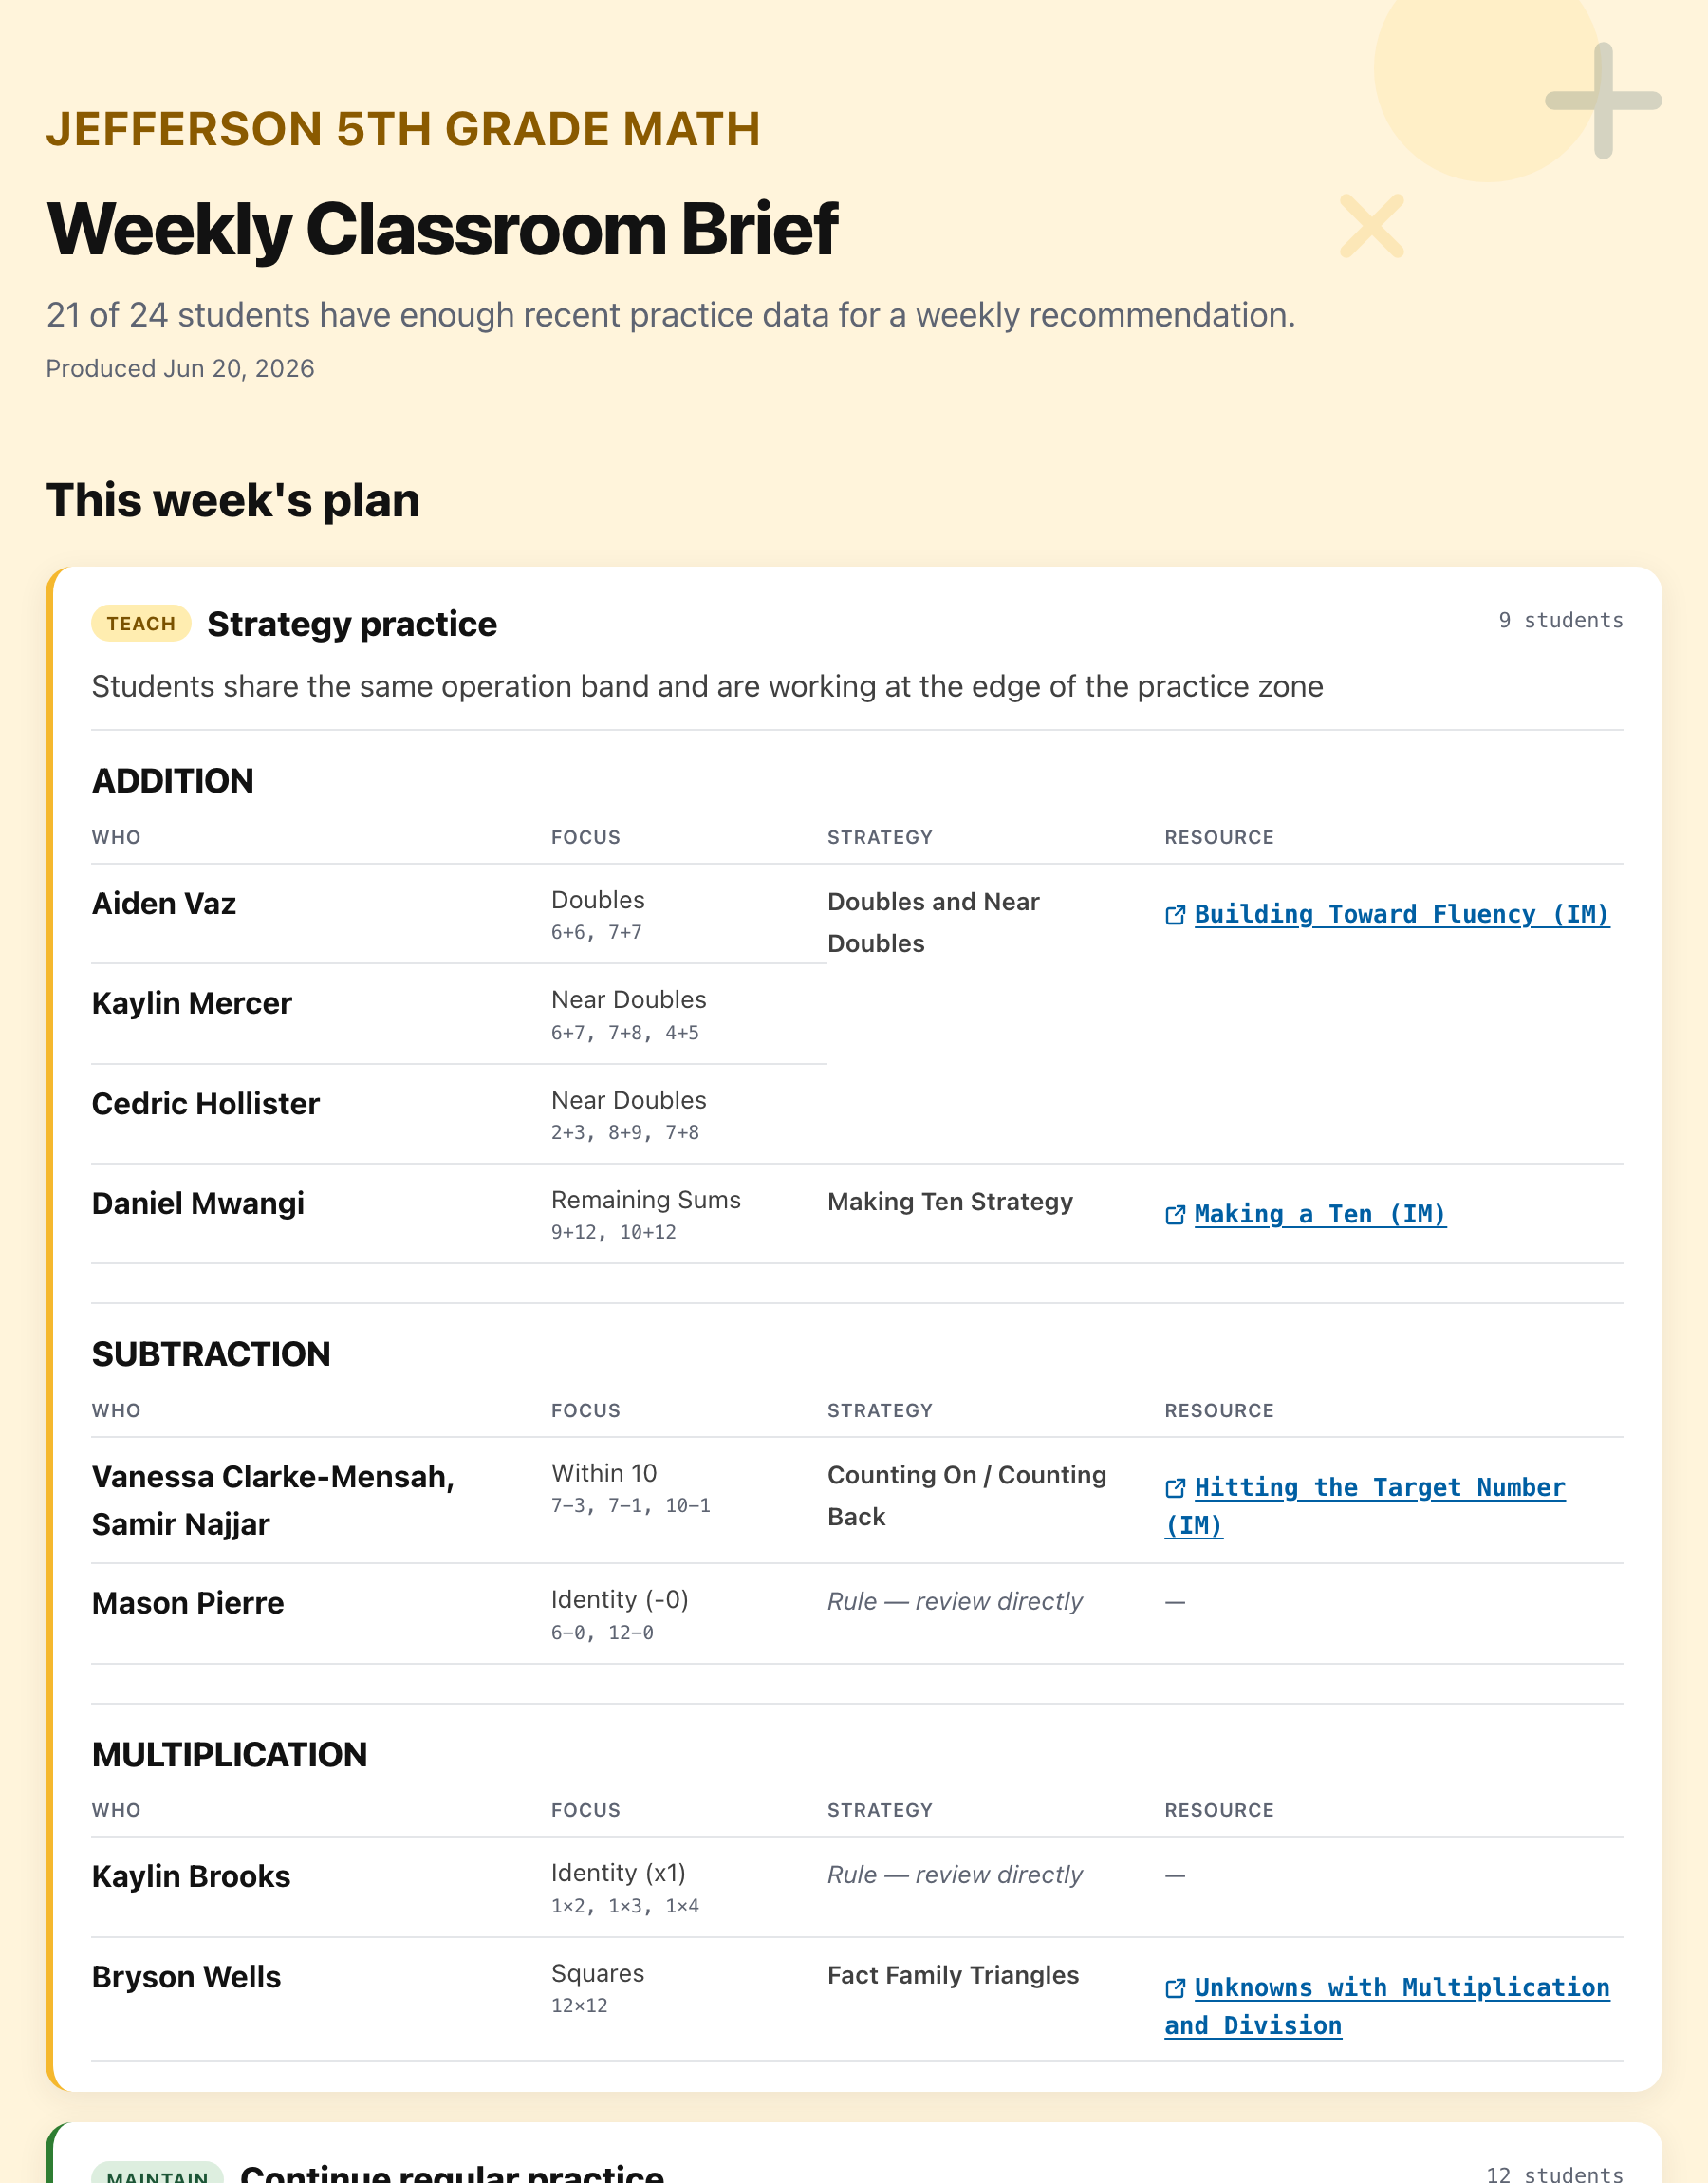Screen dimensions: 1708x2183
Task: Click the Strategy practice card heading
Action: tap(352, 624)
